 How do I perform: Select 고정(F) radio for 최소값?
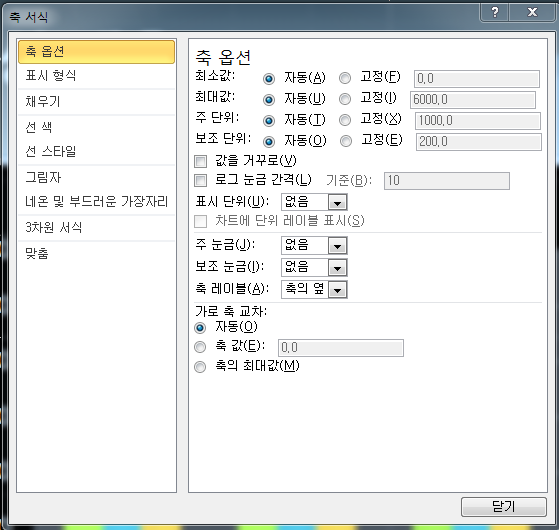pyautogui.click(x=345, y=78)
